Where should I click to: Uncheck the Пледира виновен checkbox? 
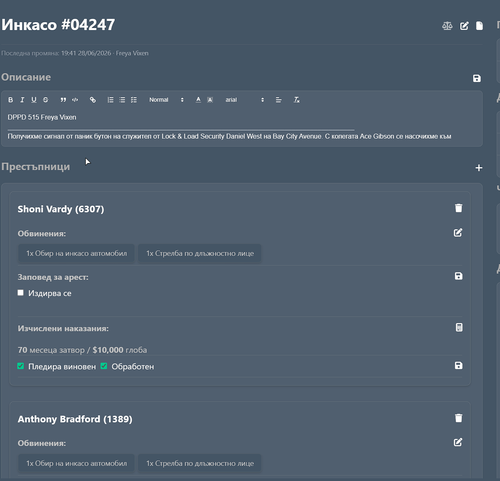click(21, 366)
